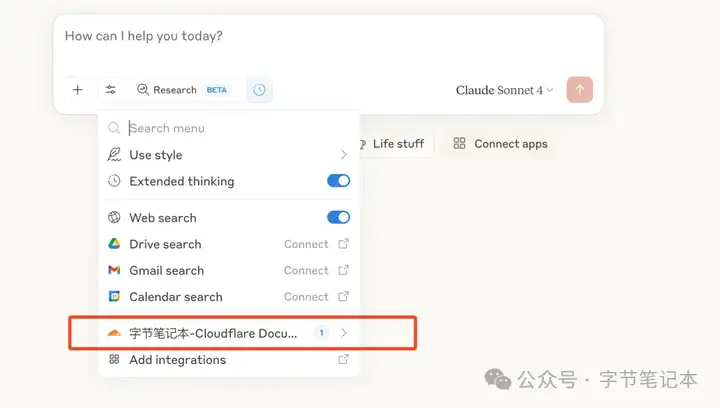Click the Cloudflare cloud icon

pos(114,333)
